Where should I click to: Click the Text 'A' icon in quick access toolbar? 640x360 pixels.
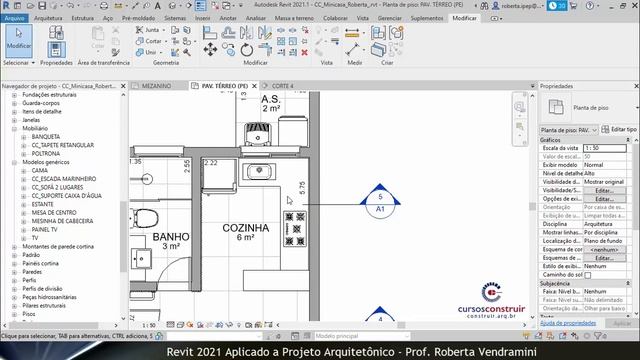(x=158, y=6)
